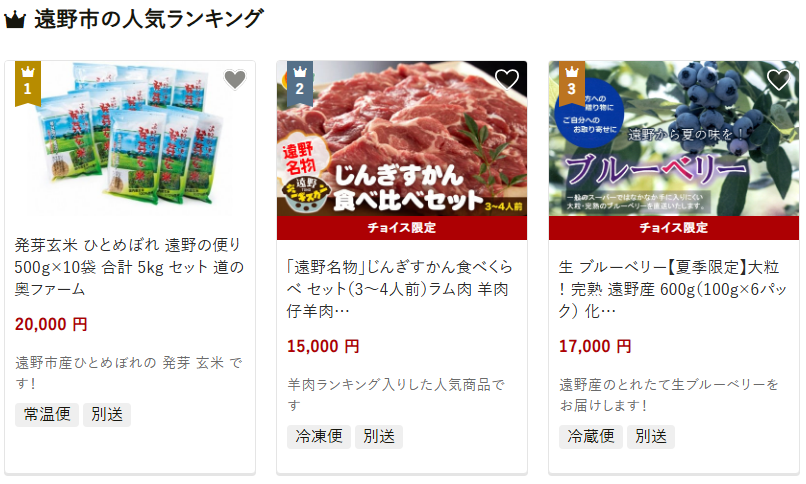This screenshot has height=484, width=806.
Task: Click 別送 tag on the blueberry product
Action: click(651, 437)
